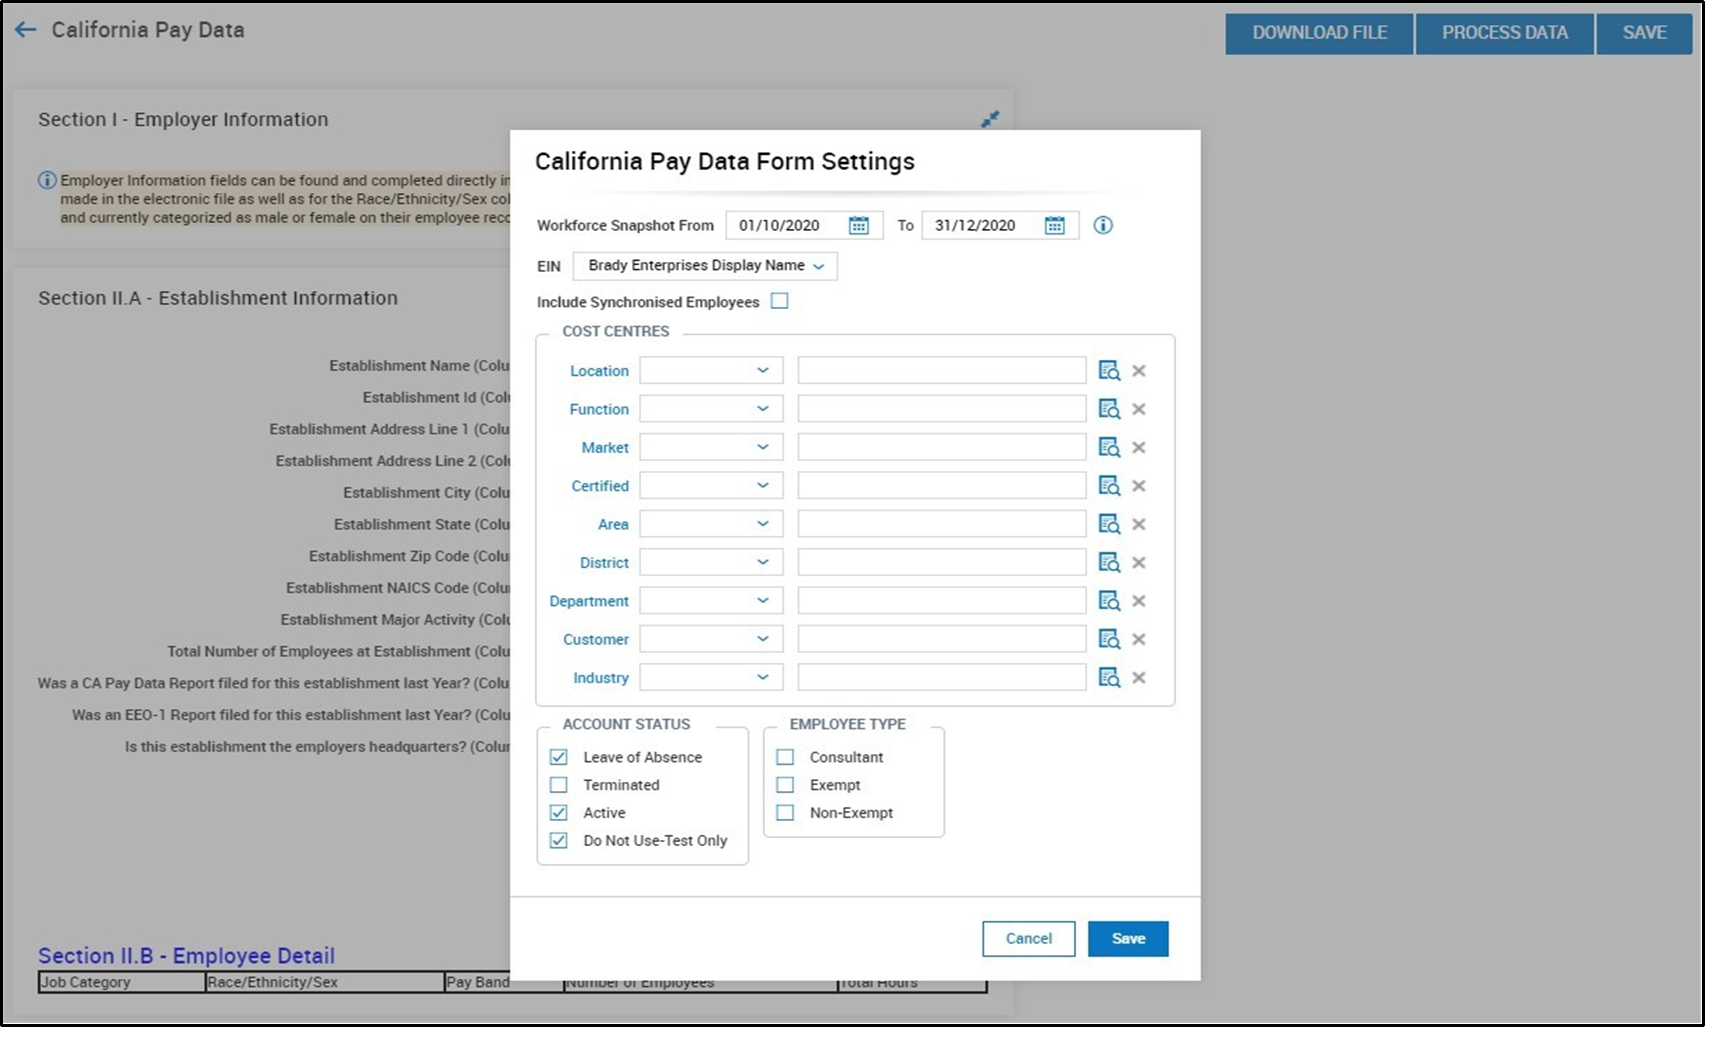Go back using the California Pay Data arrow
This screenshot has height=1060, width=1720.
point(26,30)
